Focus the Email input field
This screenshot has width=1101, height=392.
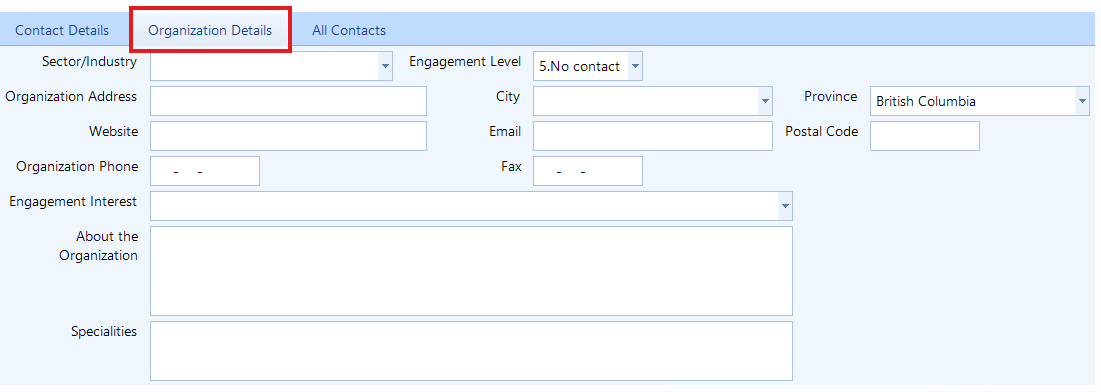(653, 136)
